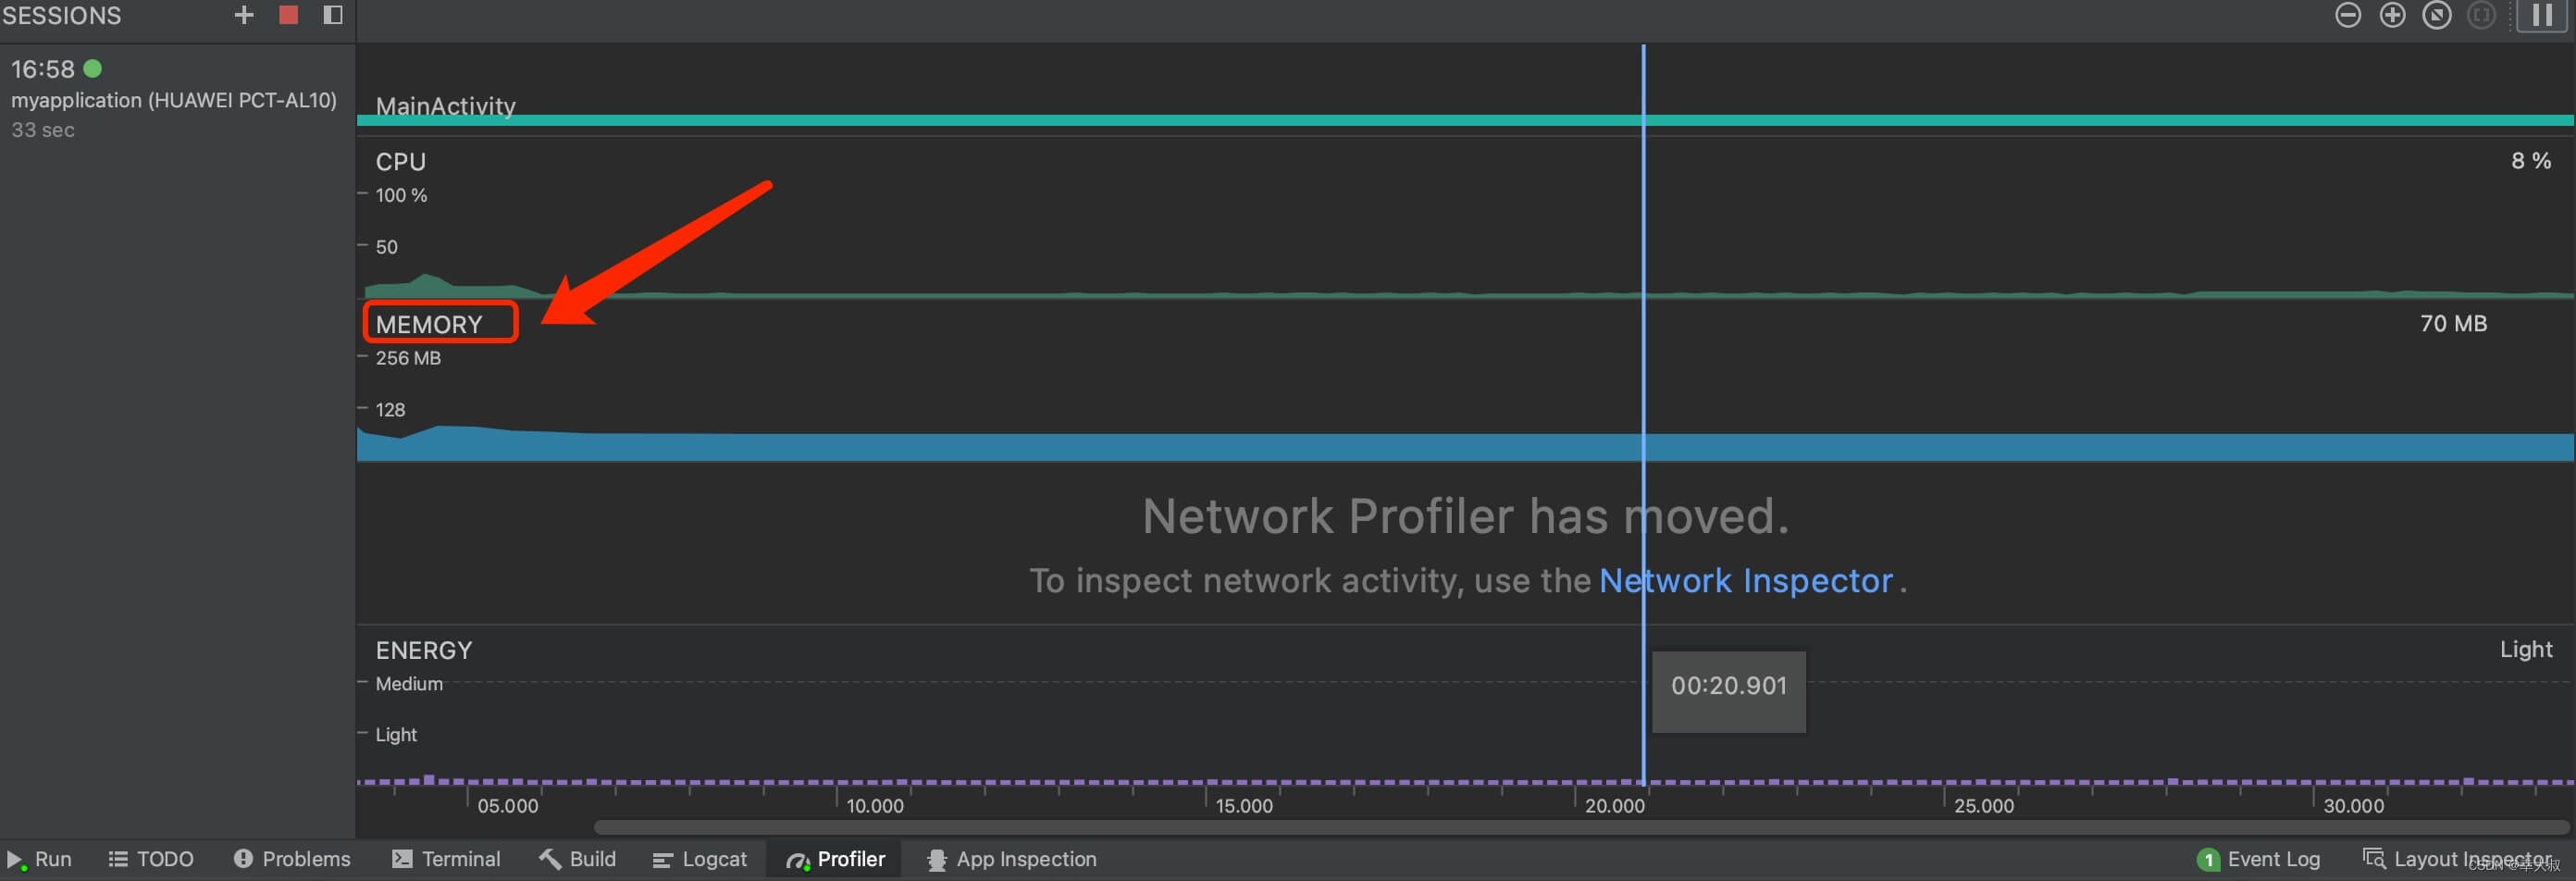Zoom in the profiler timeline
The image size is (2576, 881).
pos(2391,15)
